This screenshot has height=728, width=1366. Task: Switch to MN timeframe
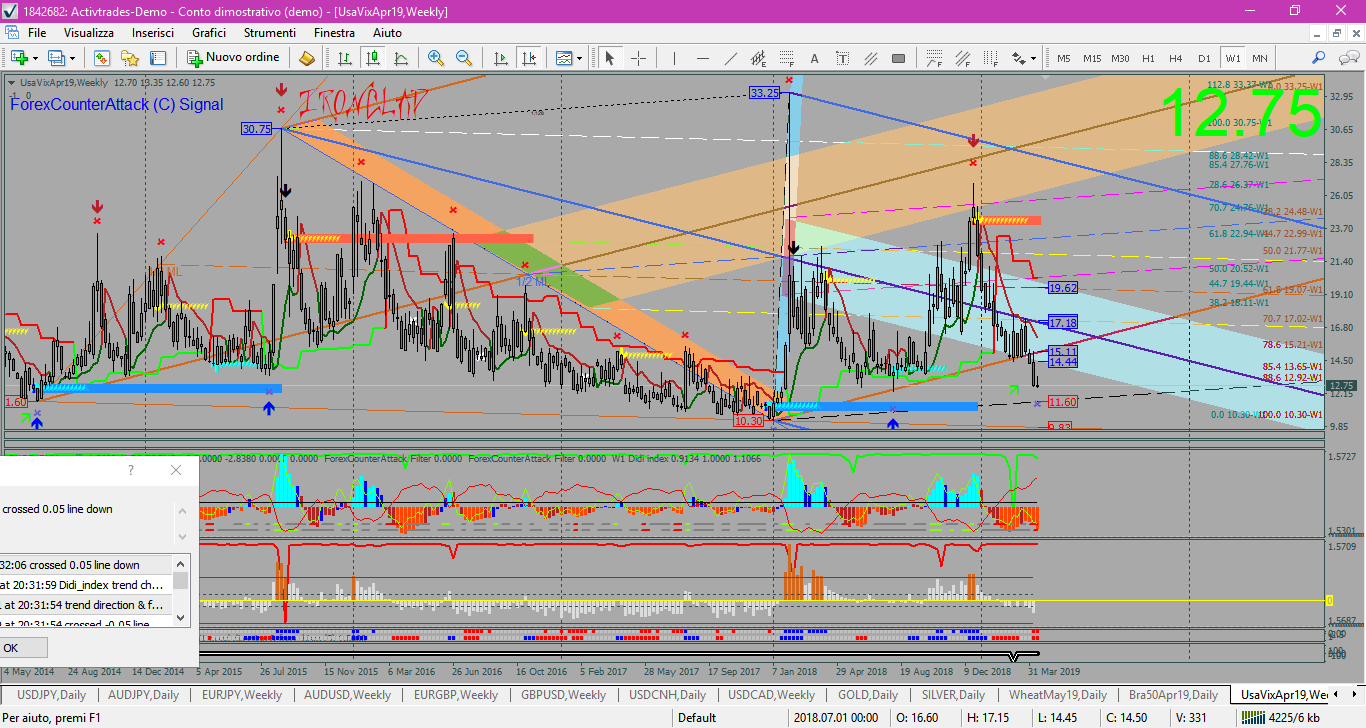click(x=1259, y=58)
